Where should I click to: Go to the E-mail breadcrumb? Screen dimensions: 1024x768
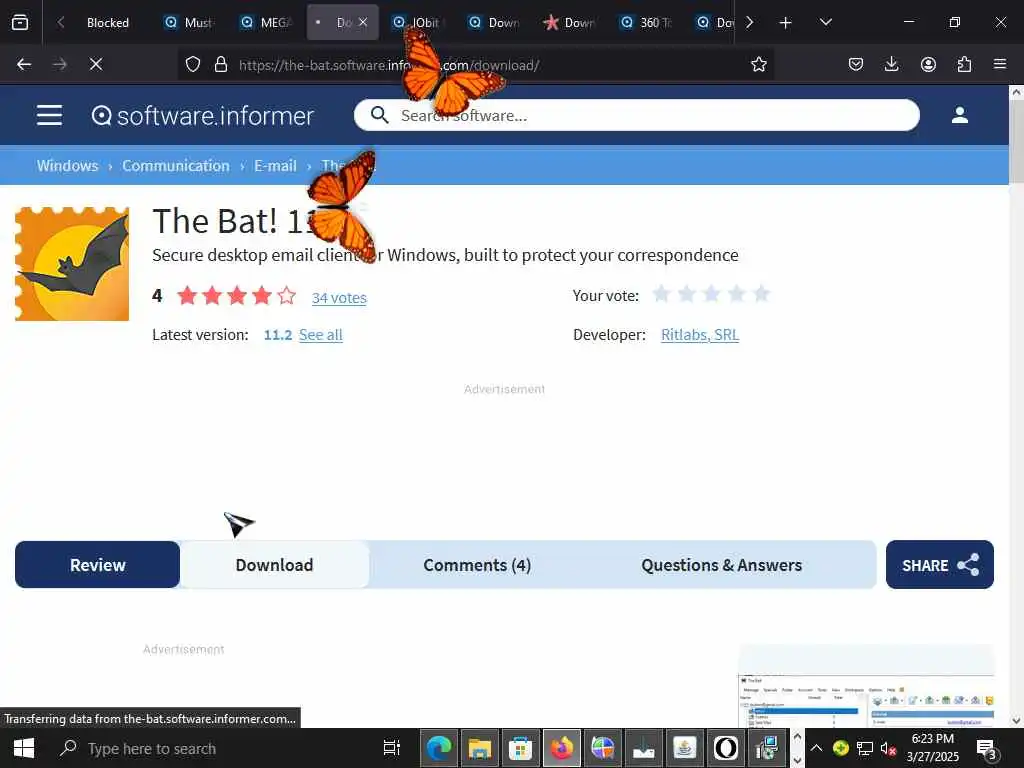click(275, 166)
